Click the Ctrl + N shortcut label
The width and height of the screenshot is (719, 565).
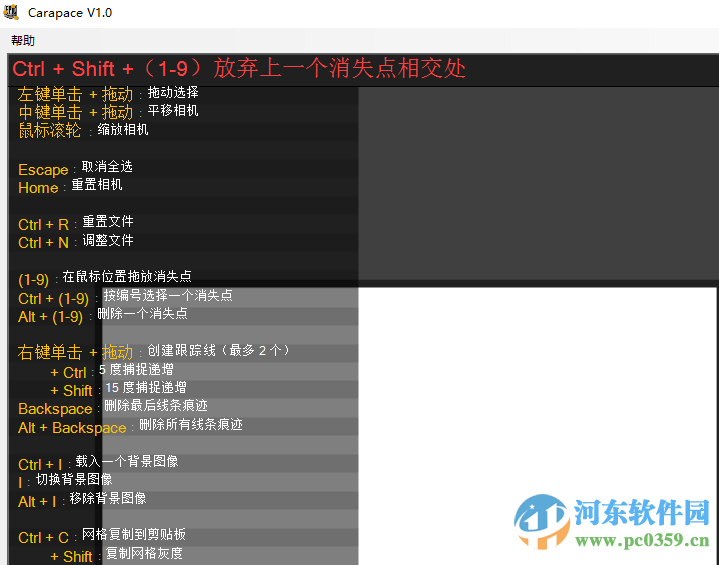click(x=44, y=243)
